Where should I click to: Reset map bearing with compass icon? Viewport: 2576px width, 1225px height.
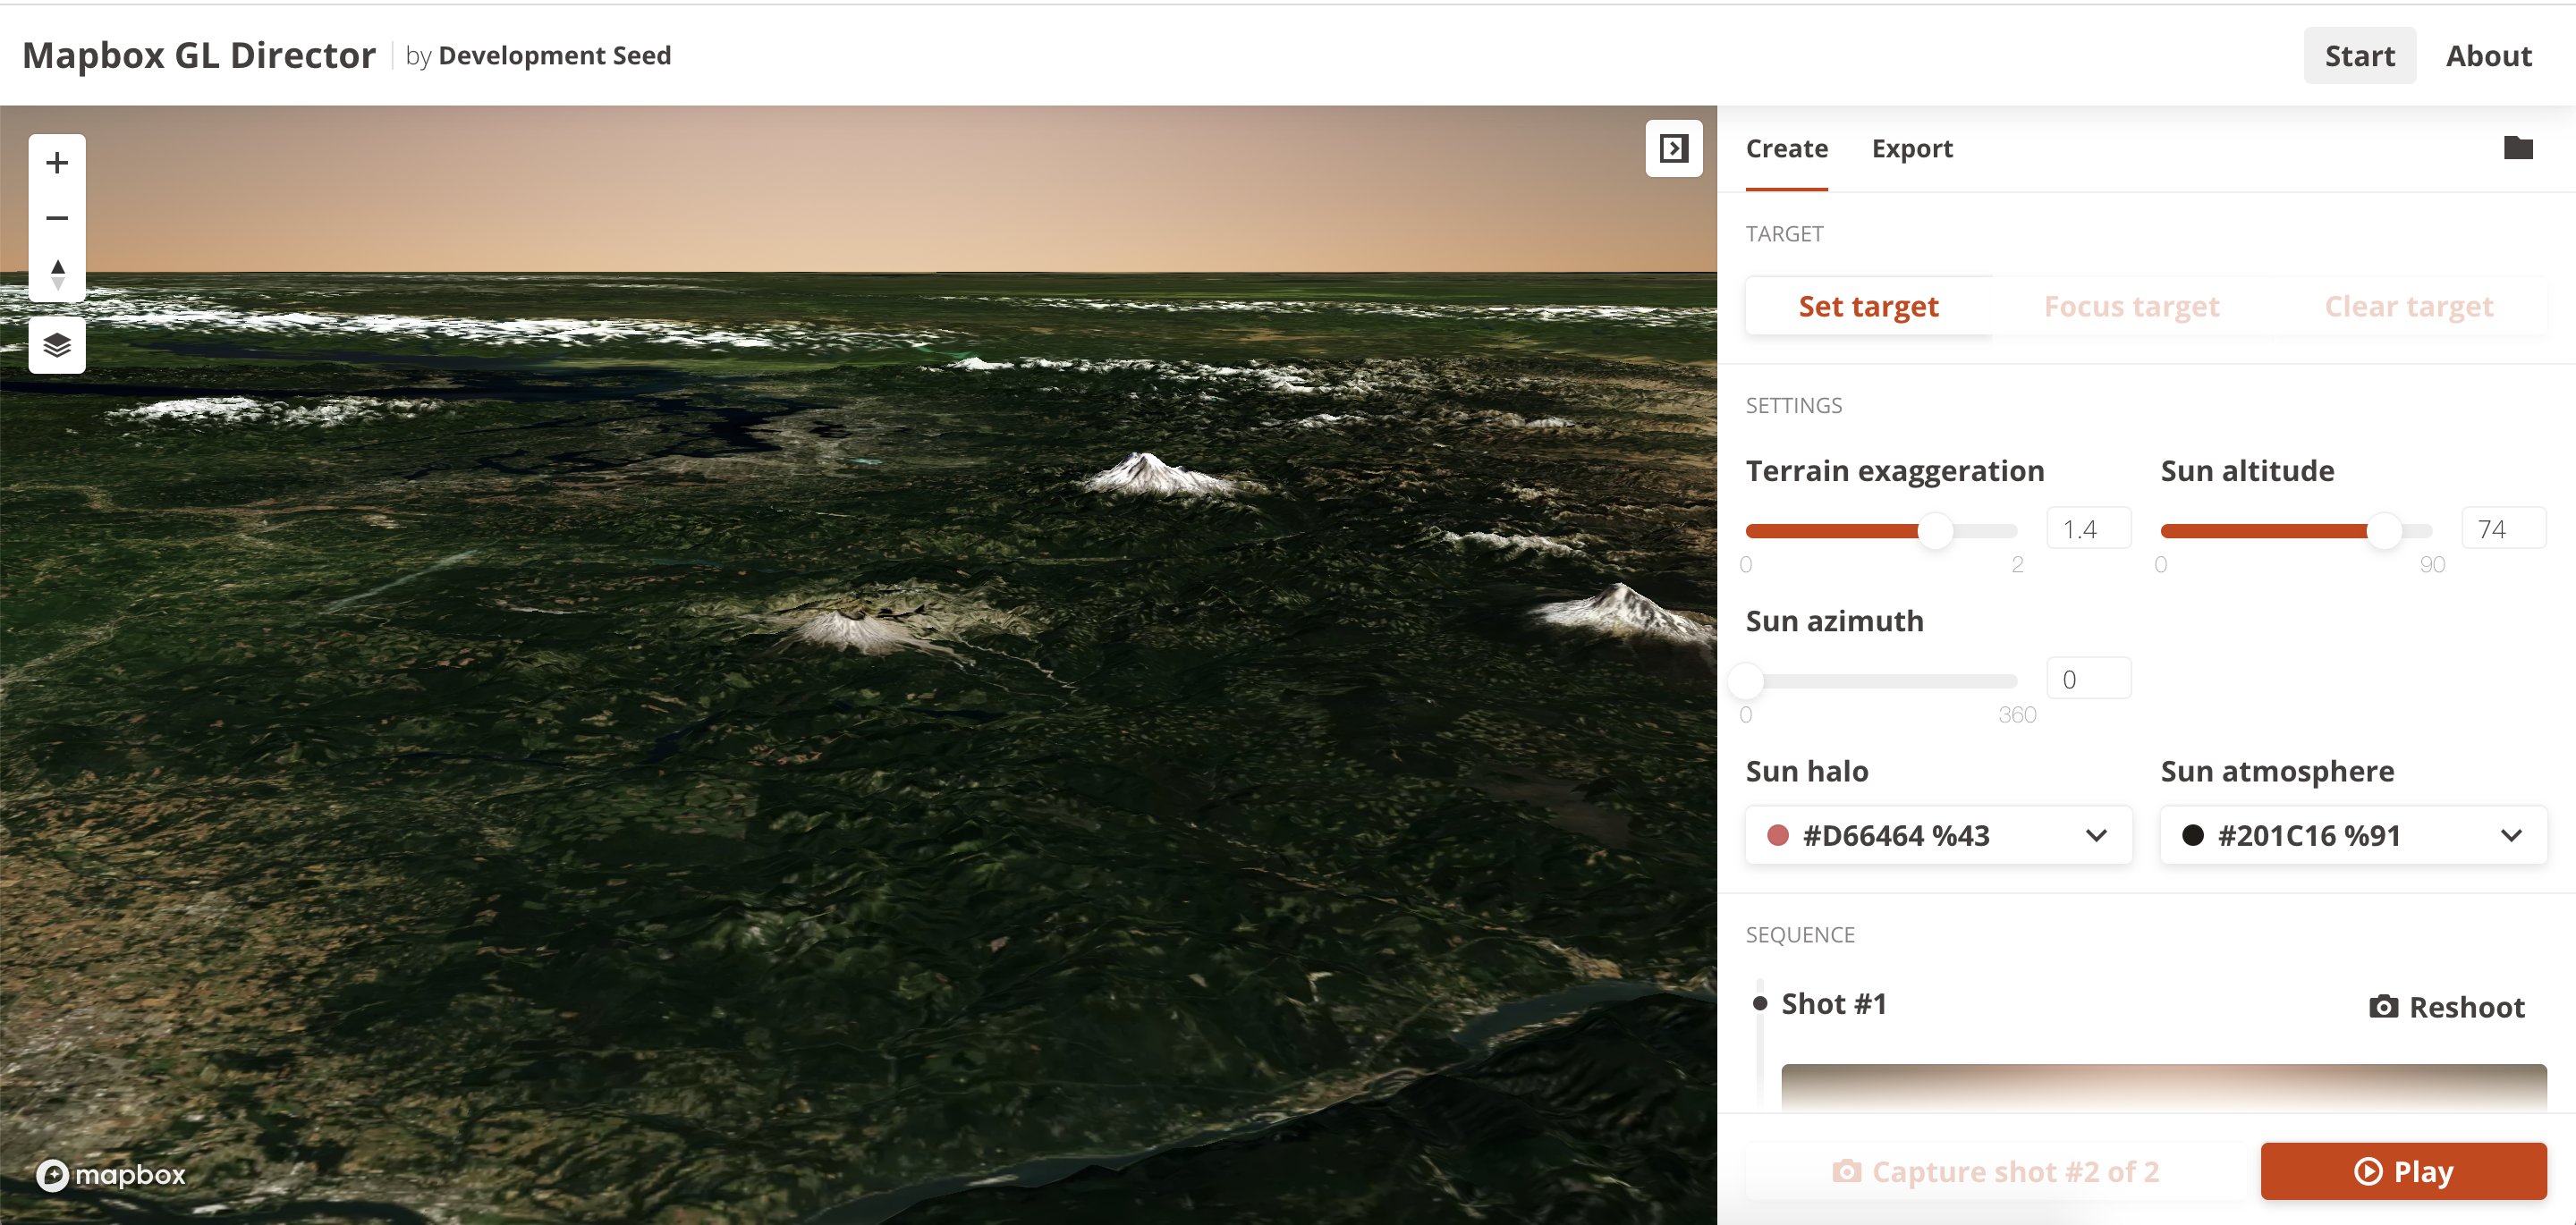click(57, 274)
